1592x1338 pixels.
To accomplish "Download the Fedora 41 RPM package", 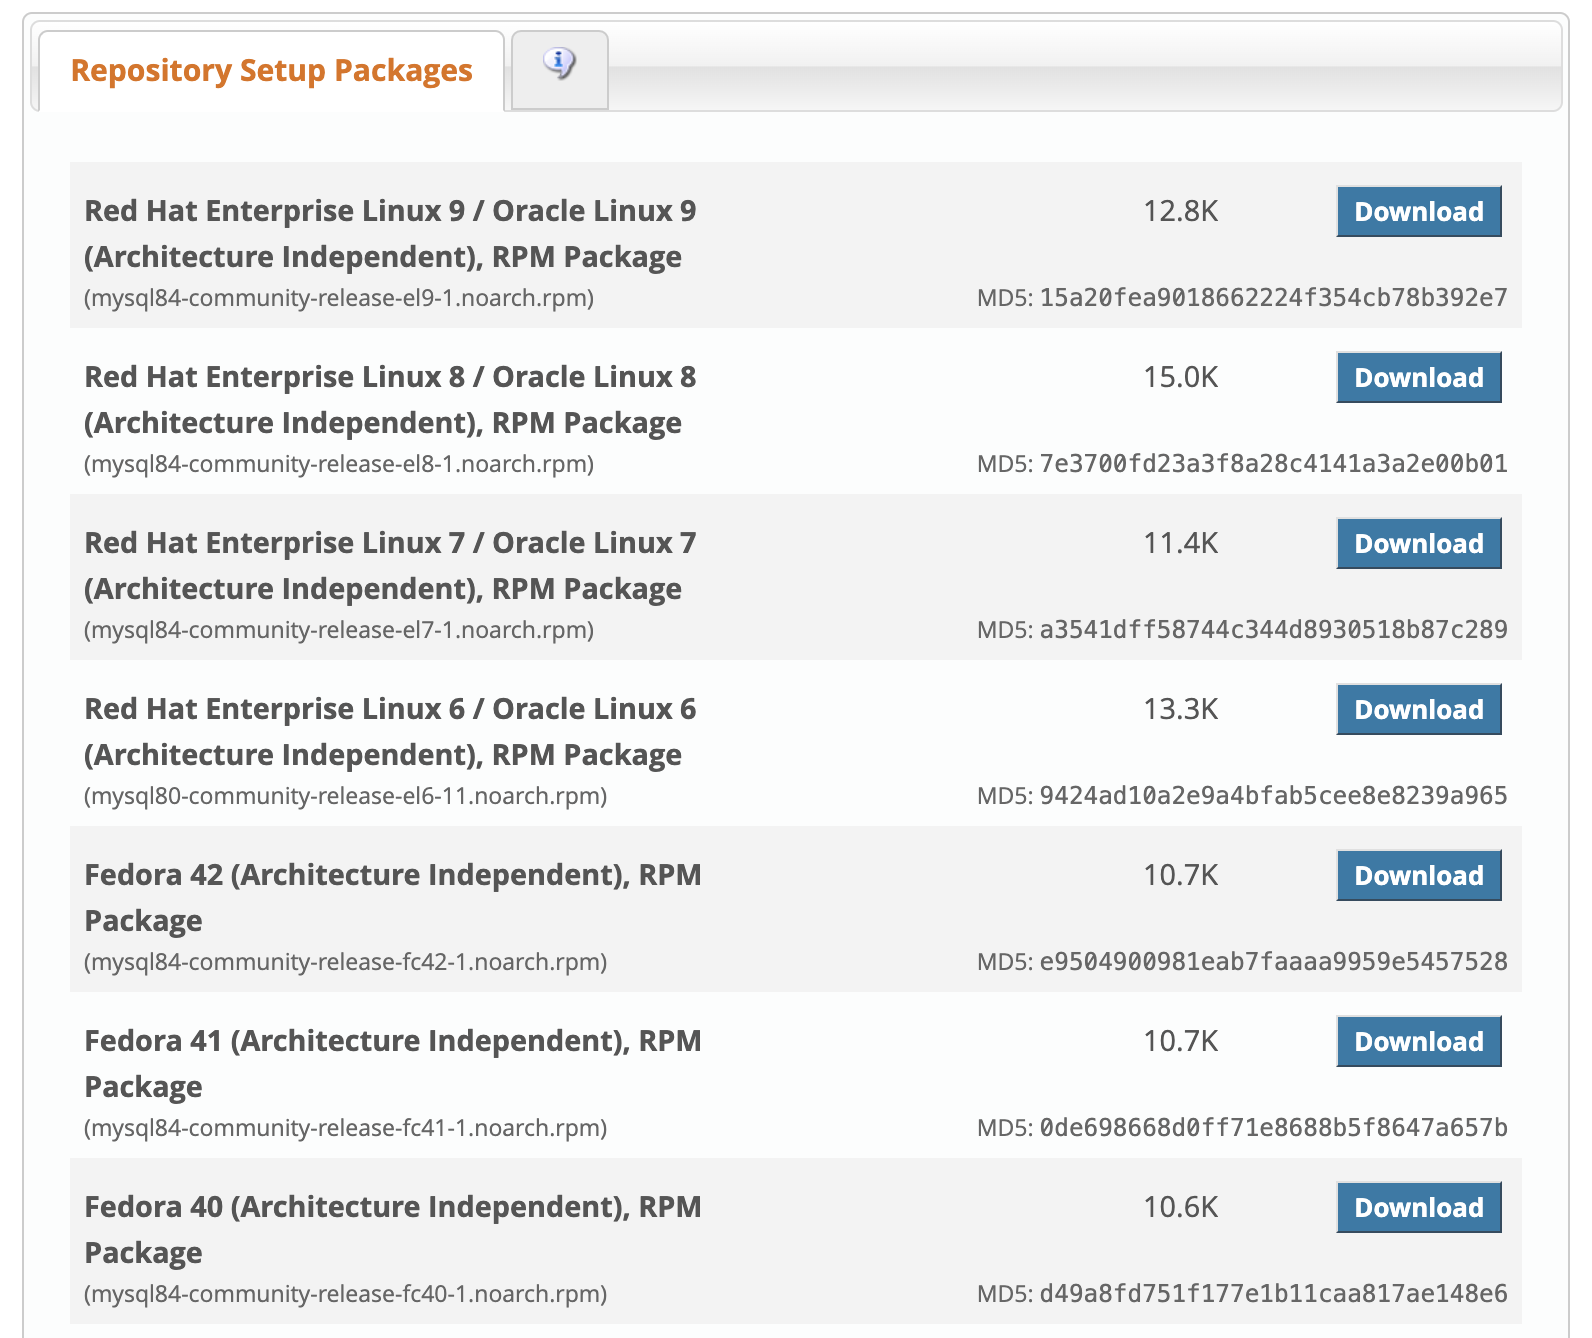I will point(1418,1042).
